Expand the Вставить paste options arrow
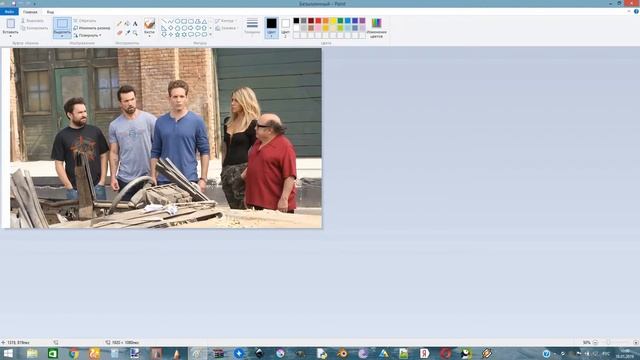 11,35
